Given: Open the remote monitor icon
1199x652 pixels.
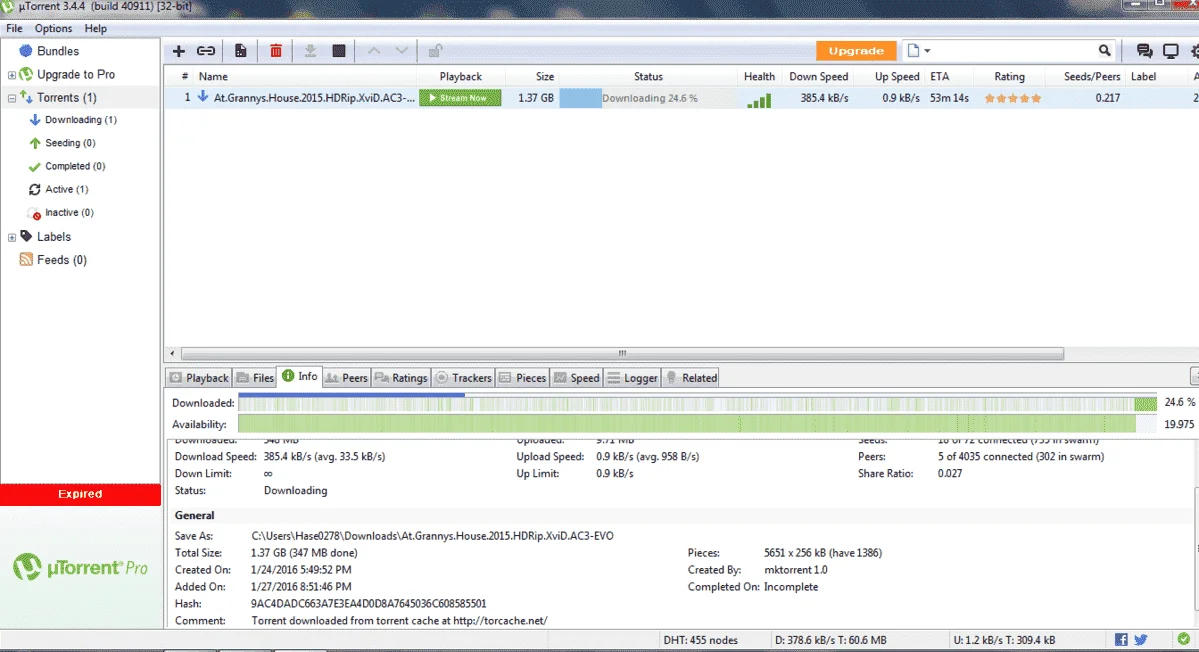Looking at the screenshot, I should tap(1171, 51).
